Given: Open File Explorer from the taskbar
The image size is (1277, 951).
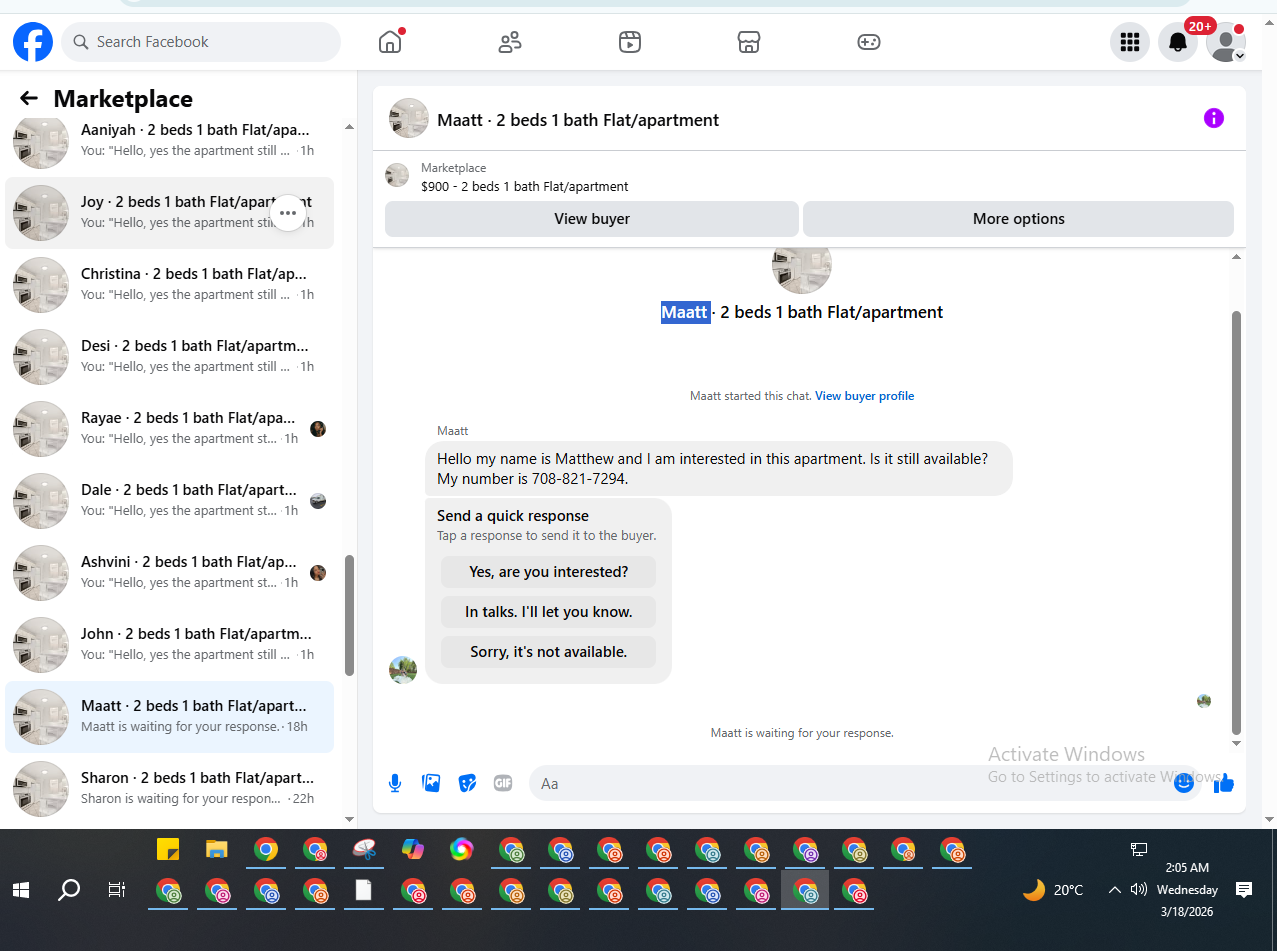Looking at the screenshot, I should pos(217,849).
